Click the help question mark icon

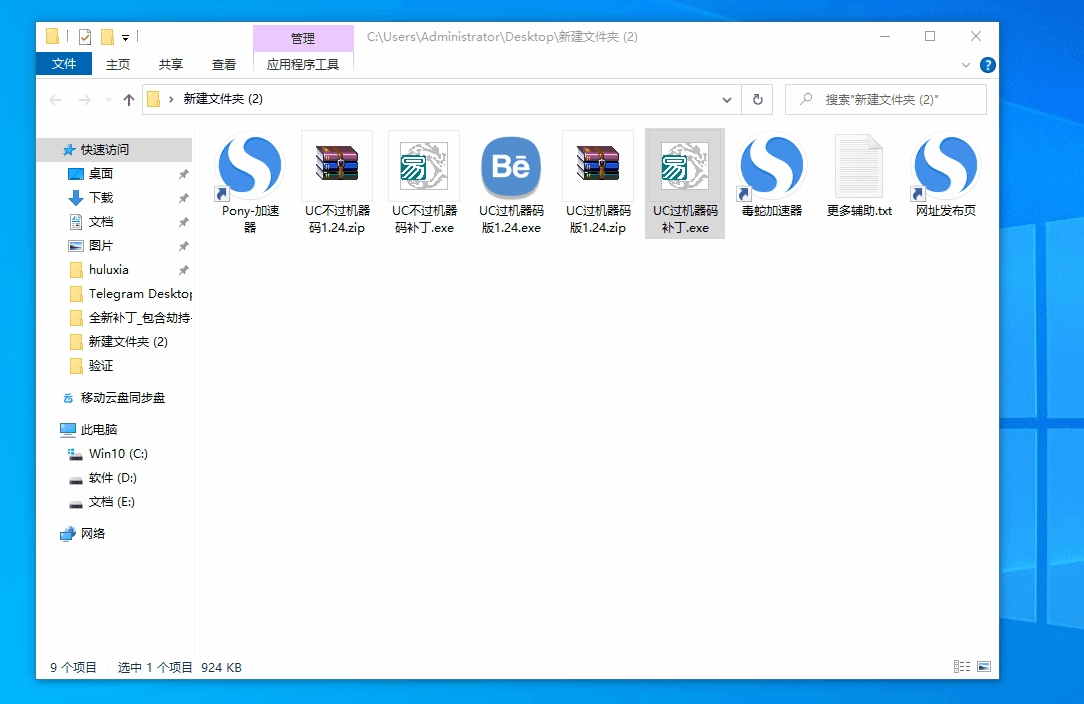point(987,65)
